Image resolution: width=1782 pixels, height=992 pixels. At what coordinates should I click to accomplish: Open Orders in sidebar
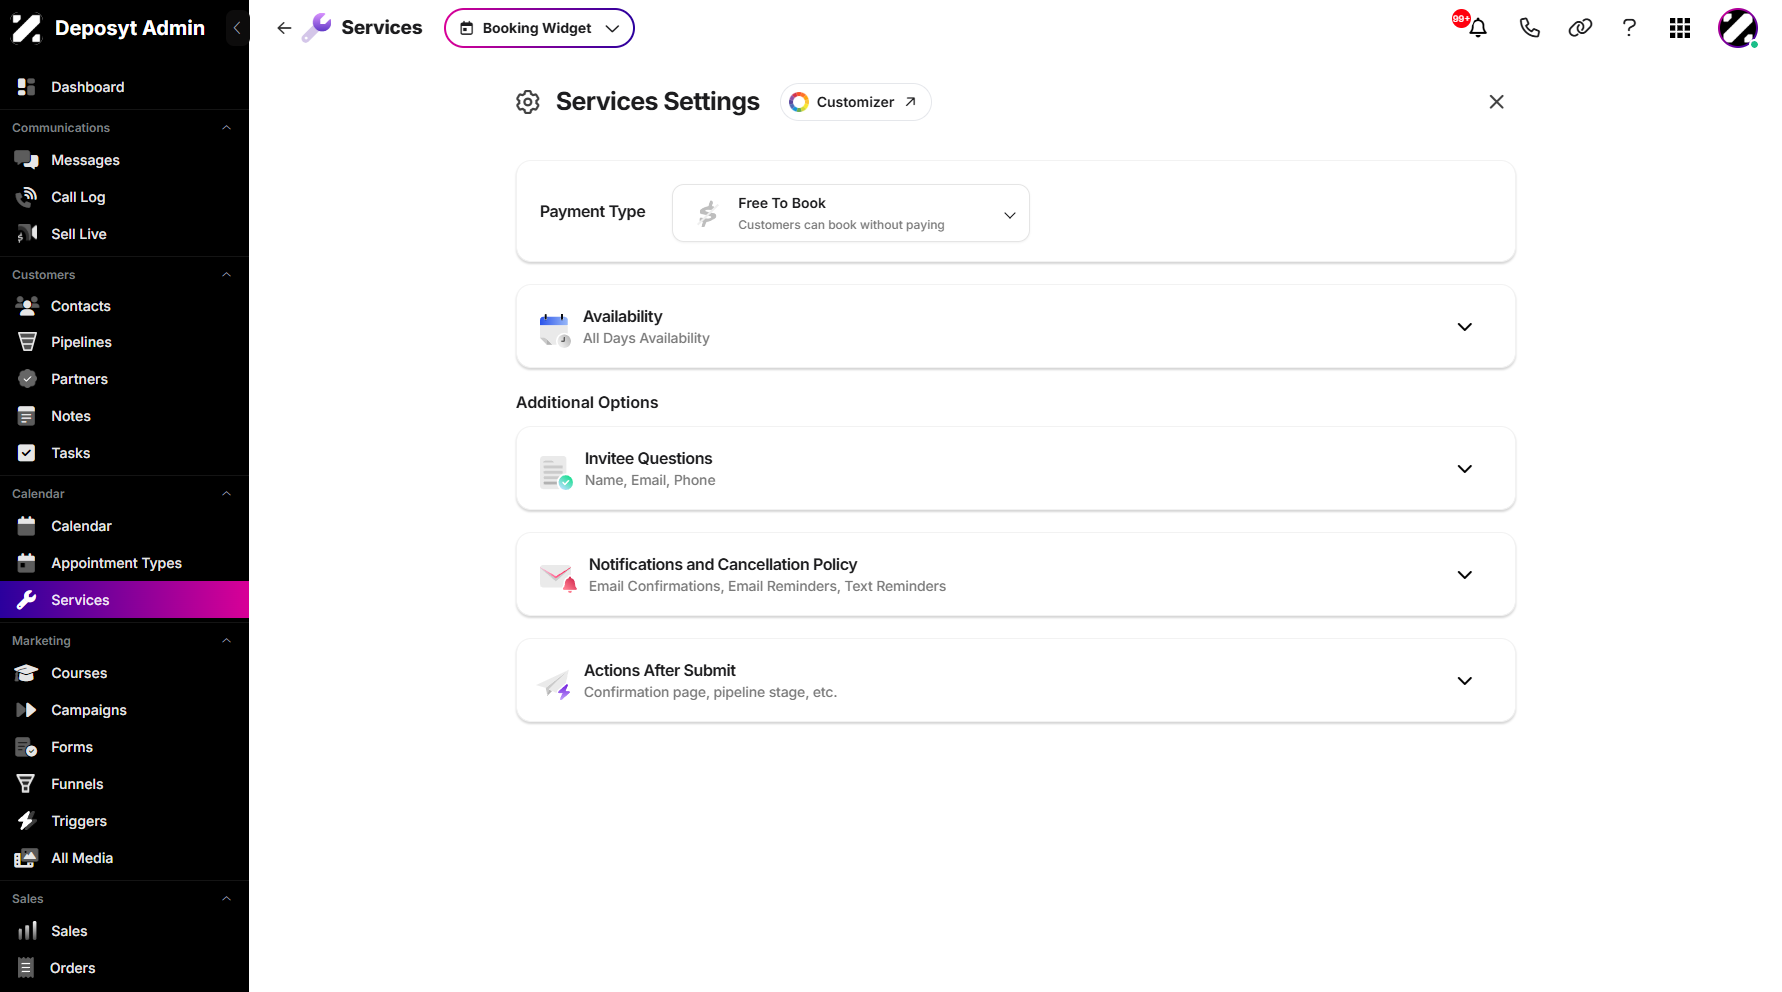coord(124,968)
